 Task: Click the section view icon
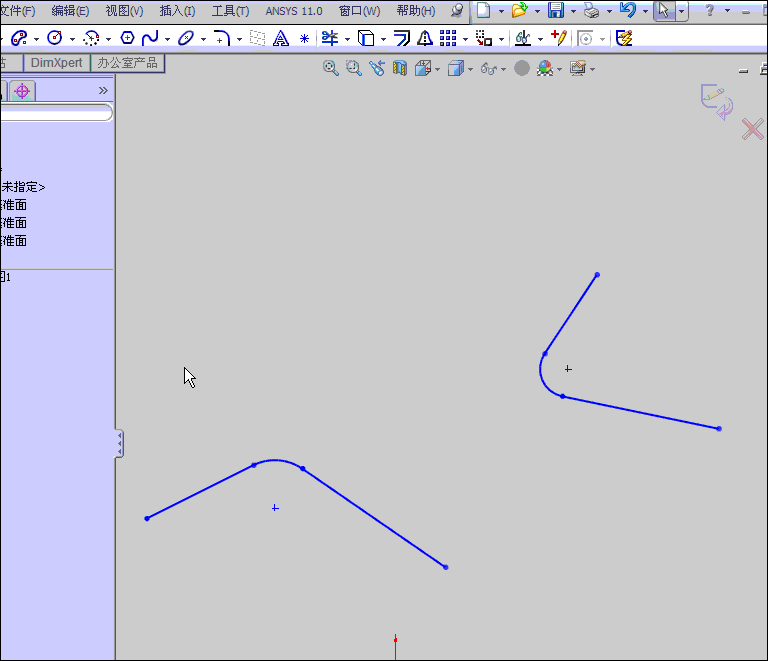click(400, 68)
